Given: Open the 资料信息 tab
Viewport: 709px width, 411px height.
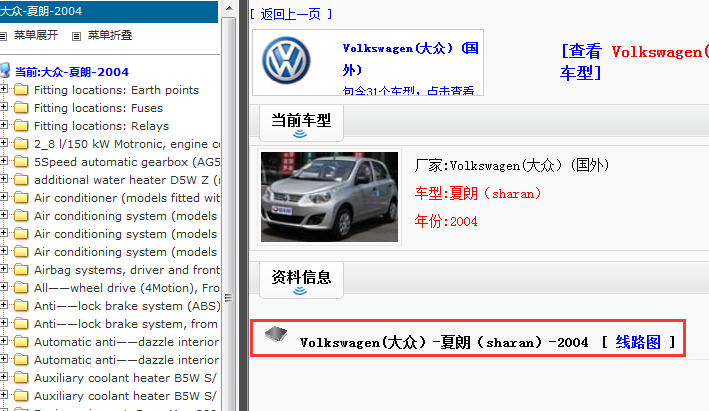Looking at the screenshot, I should tap(301, 279).
